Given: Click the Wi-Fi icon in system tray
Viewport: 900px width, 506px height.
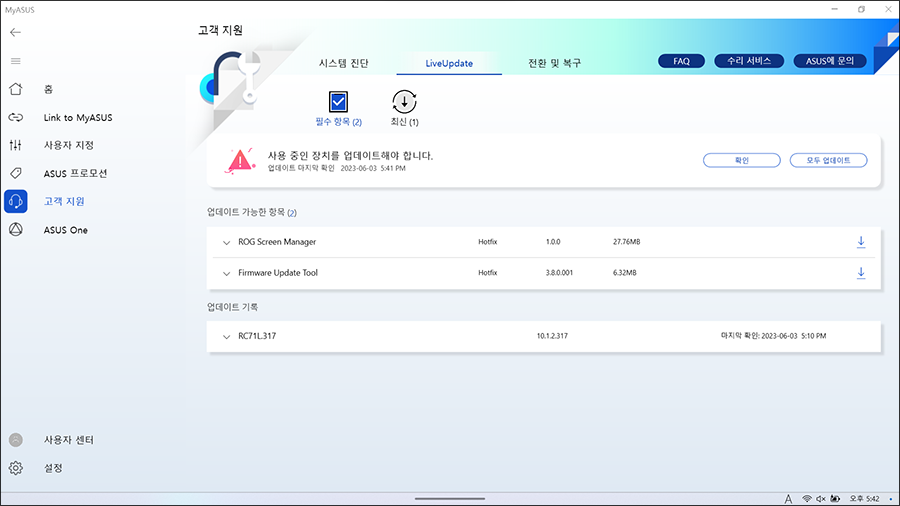Looking at the screenshot, I should 806,499.
